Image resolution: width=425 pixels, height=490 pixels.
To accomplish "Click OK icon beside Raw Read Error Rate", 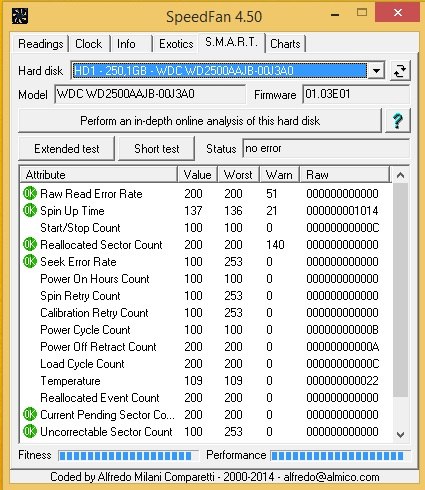I will 30,193.
